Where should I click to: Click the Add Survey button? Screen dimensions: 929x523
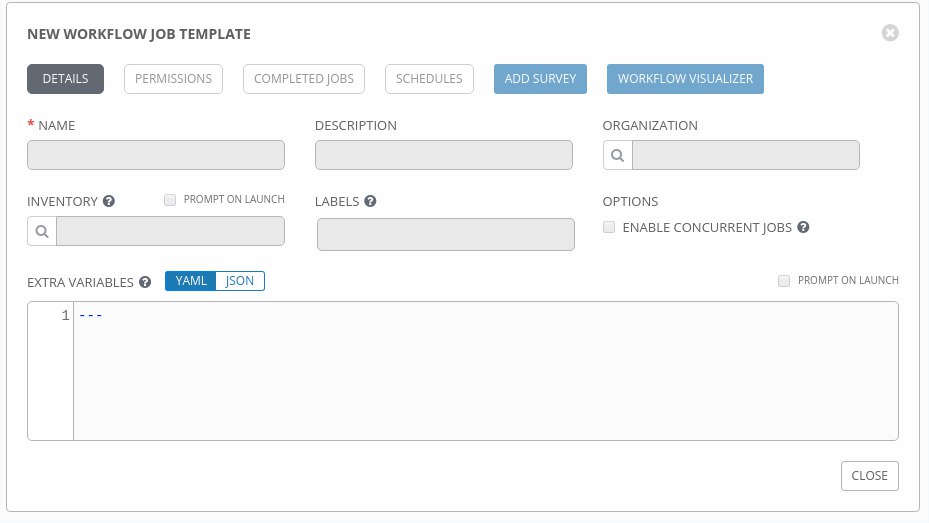[x=540, y=79]
